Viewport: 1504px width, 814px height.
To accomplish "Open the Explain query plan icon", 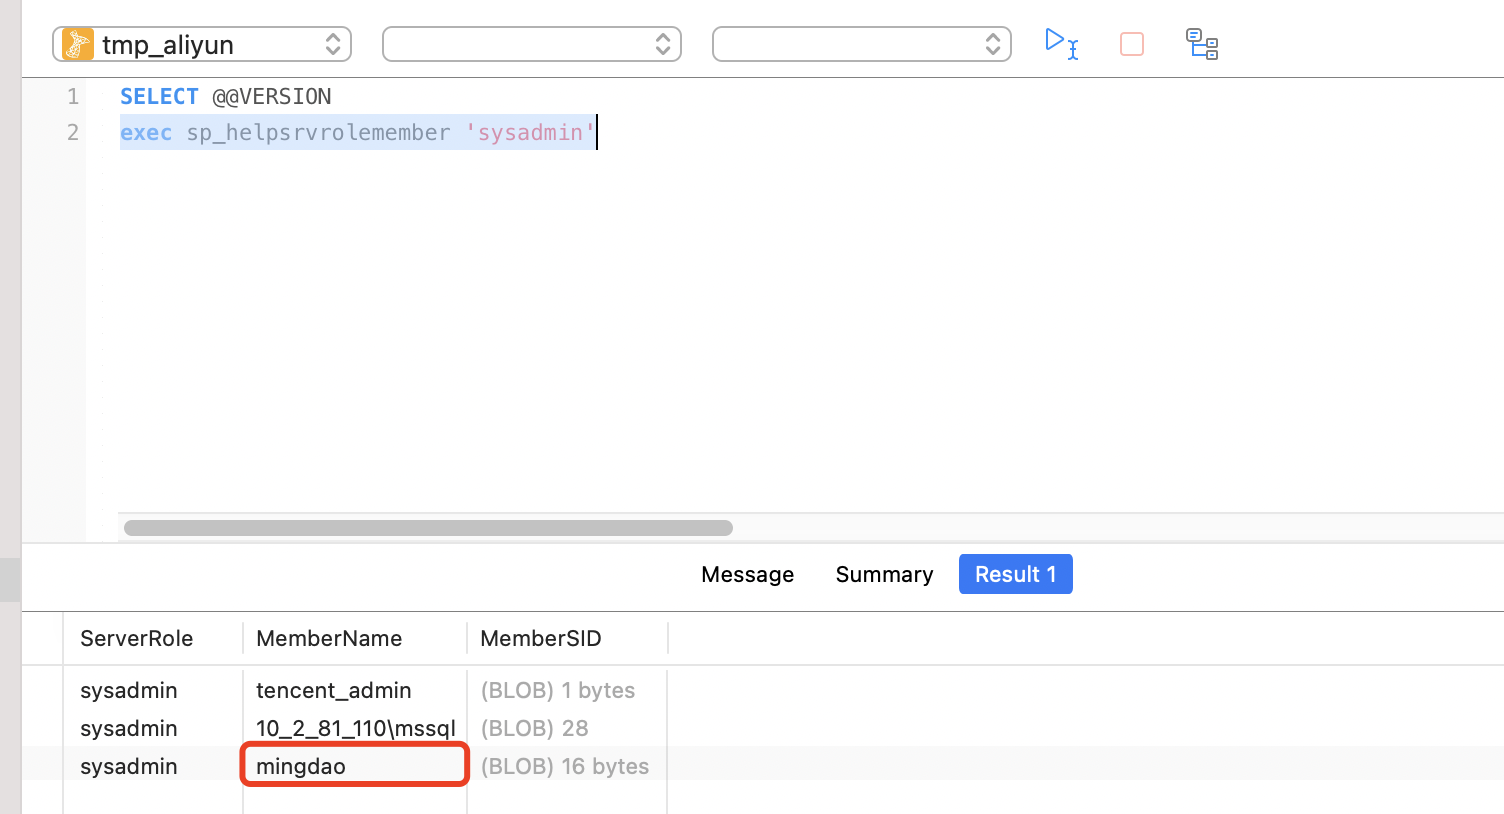I will tap(1201, 44).
